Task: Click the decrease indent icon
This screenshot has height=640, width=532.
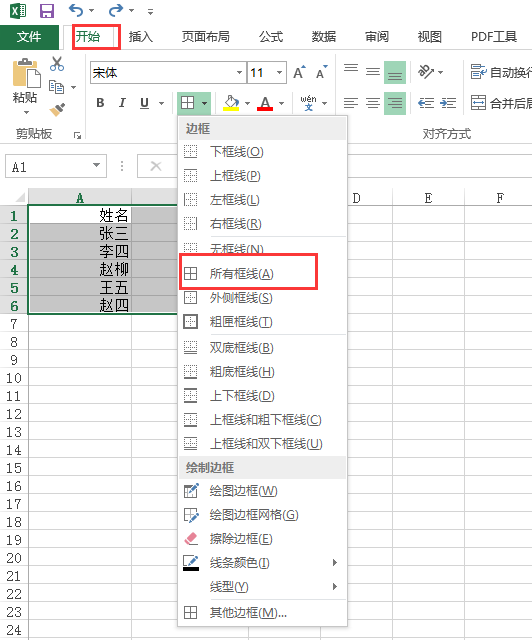Action: click(x=426, y=103)
